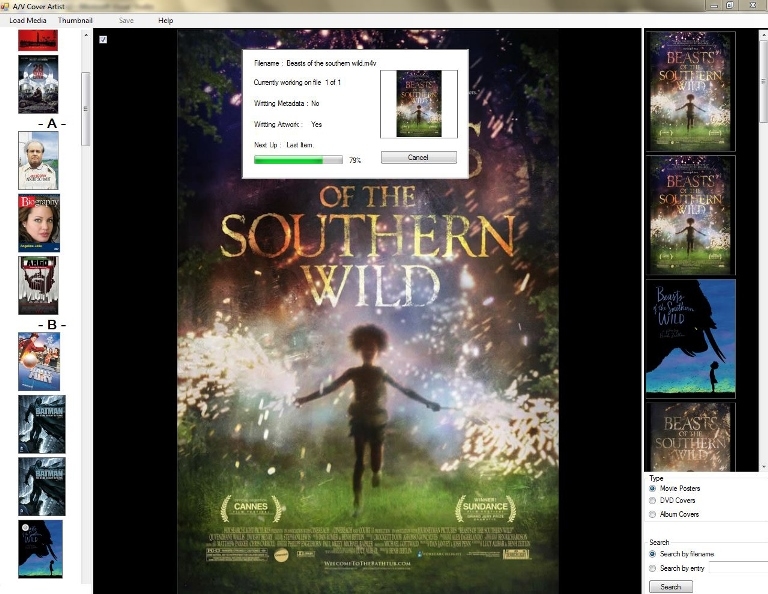Click the letter B section header
The image size is (768, 594).
pos(51,325)
